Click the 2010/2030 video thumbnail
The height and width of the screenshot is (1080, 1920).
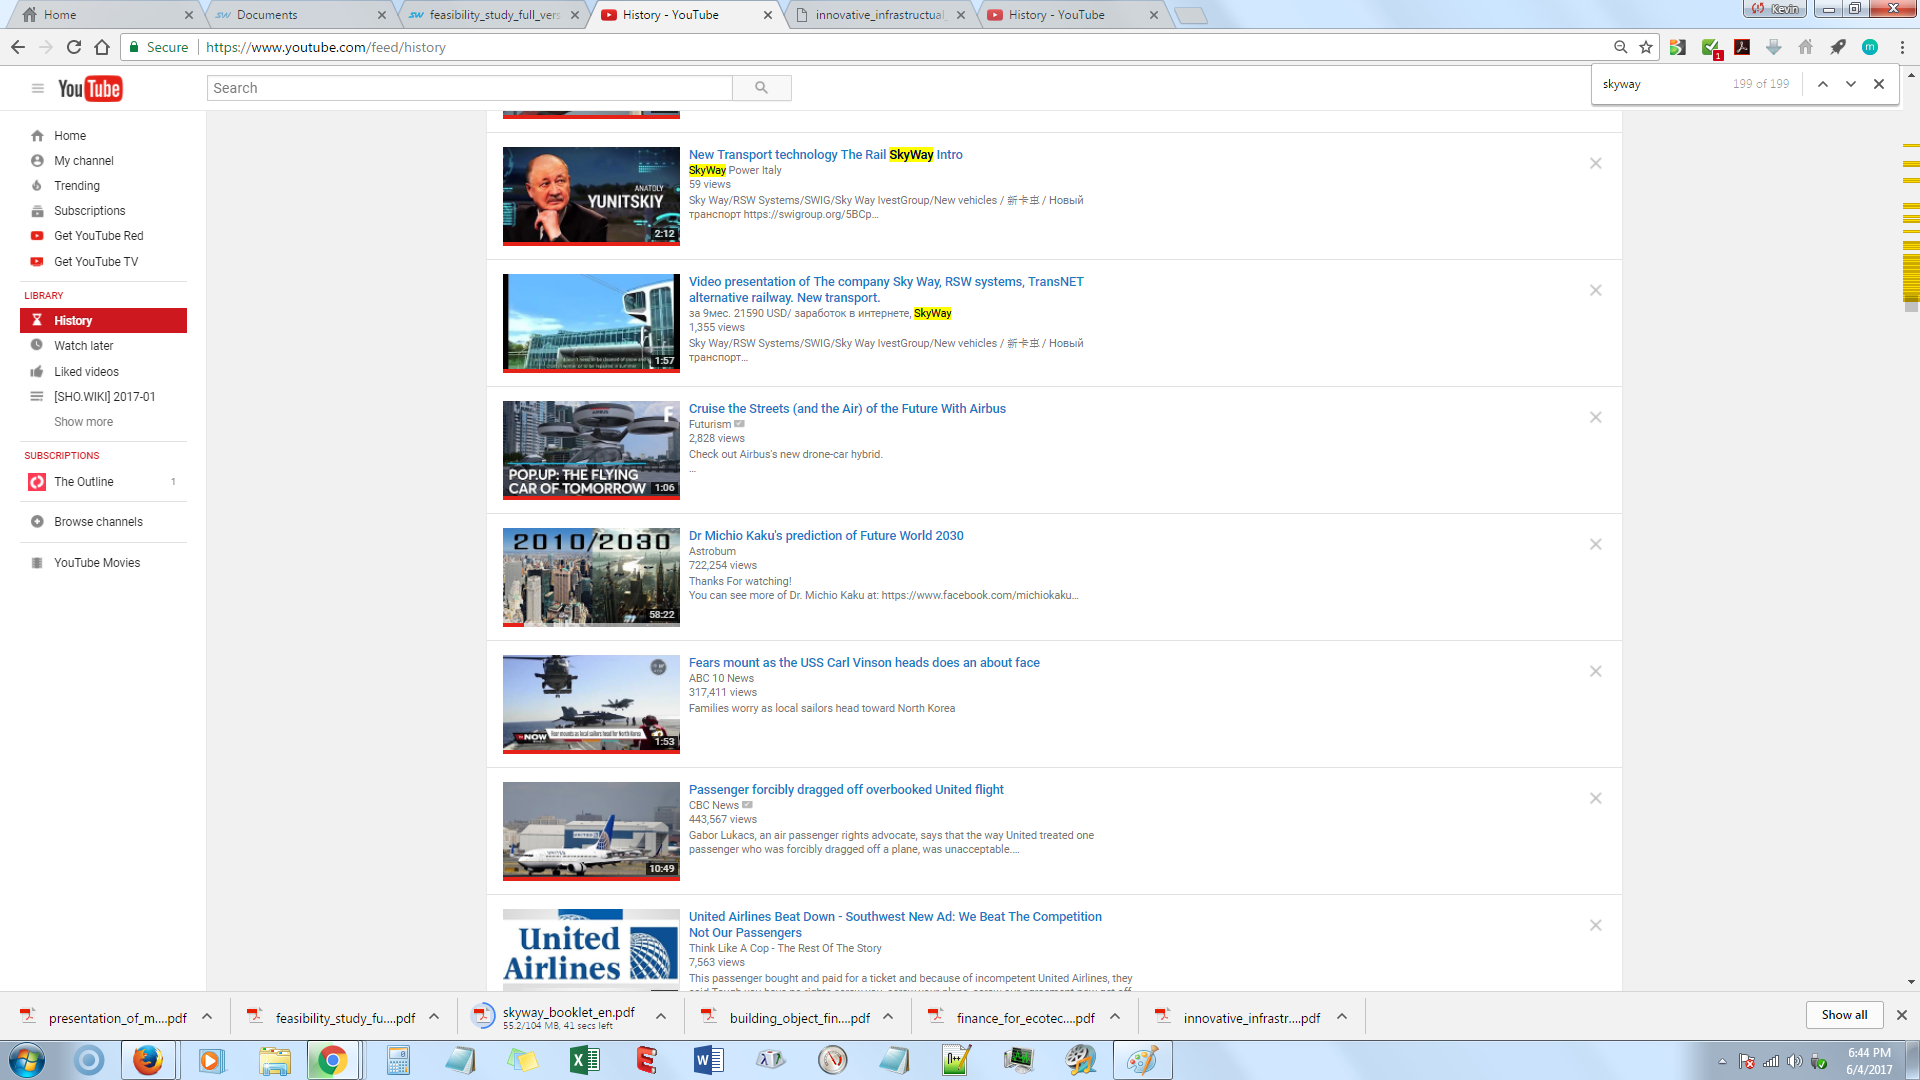tap(591, 577)
